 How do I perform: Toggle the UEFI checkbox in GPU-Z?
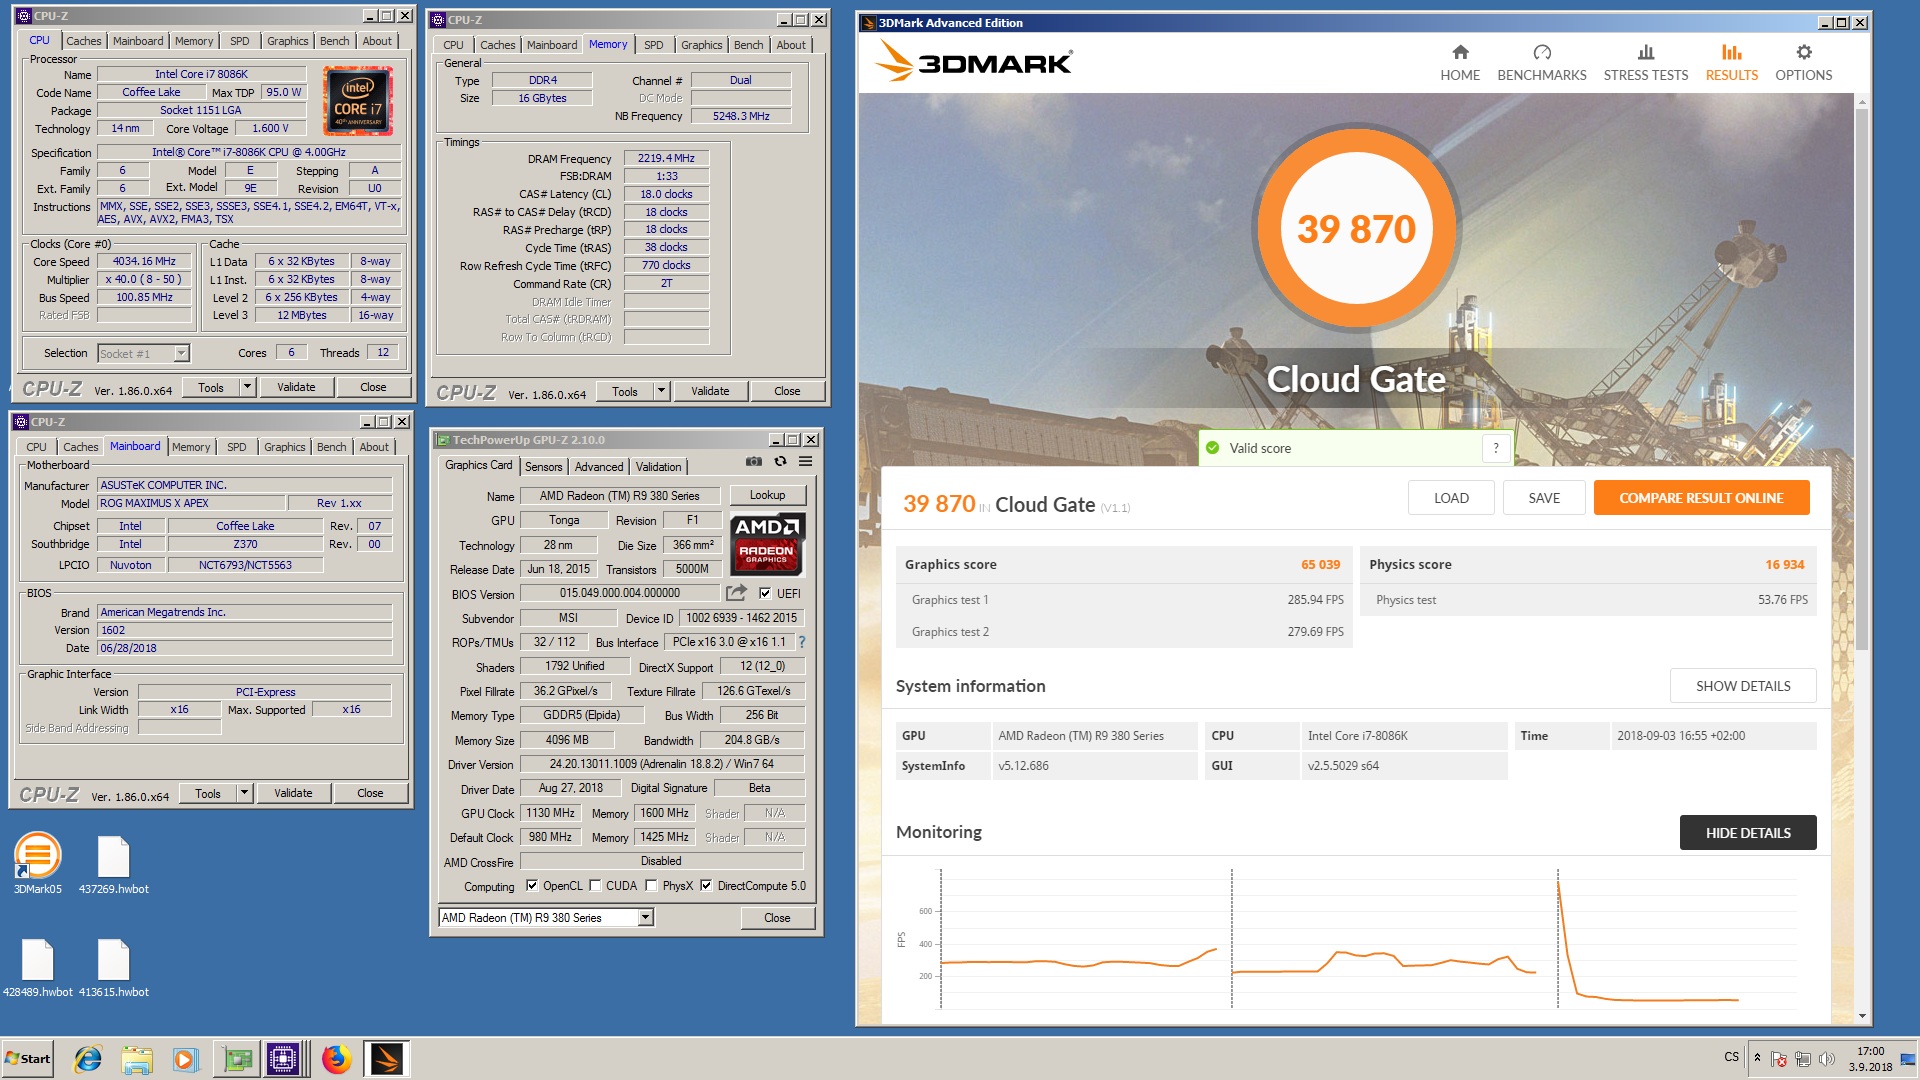tap(765, 593)
